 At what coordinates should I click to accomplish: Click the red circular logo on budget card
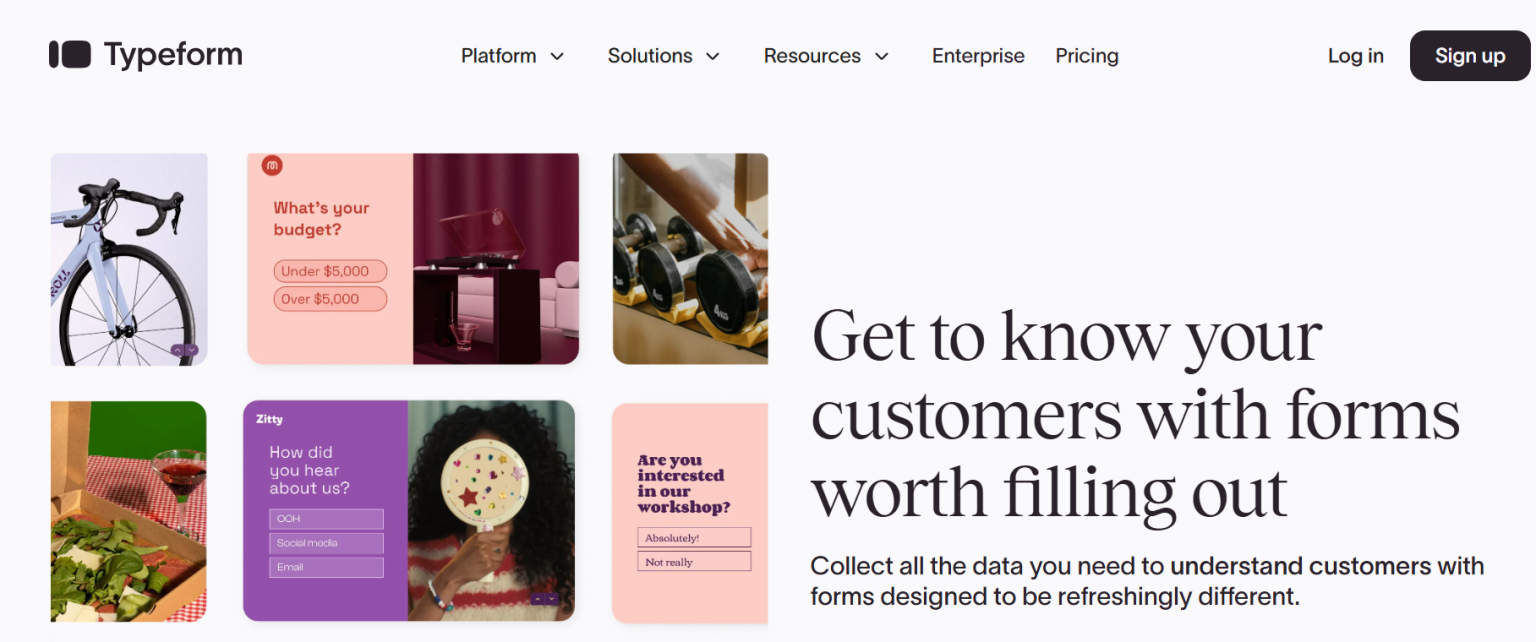point(272,165)
